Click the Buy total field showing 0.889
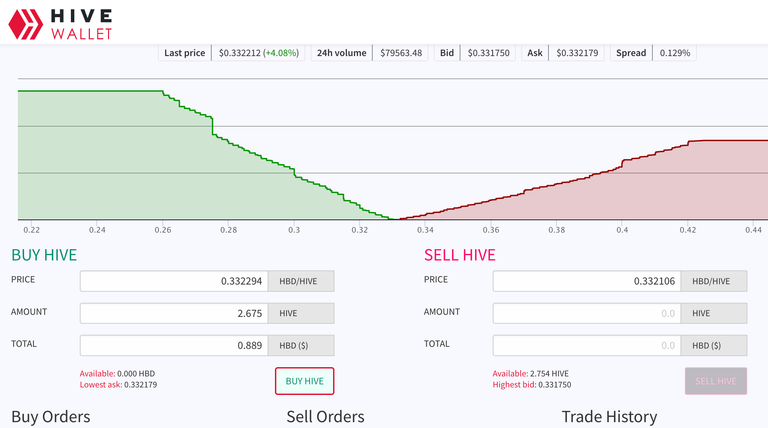 click(x=174, y=345)
